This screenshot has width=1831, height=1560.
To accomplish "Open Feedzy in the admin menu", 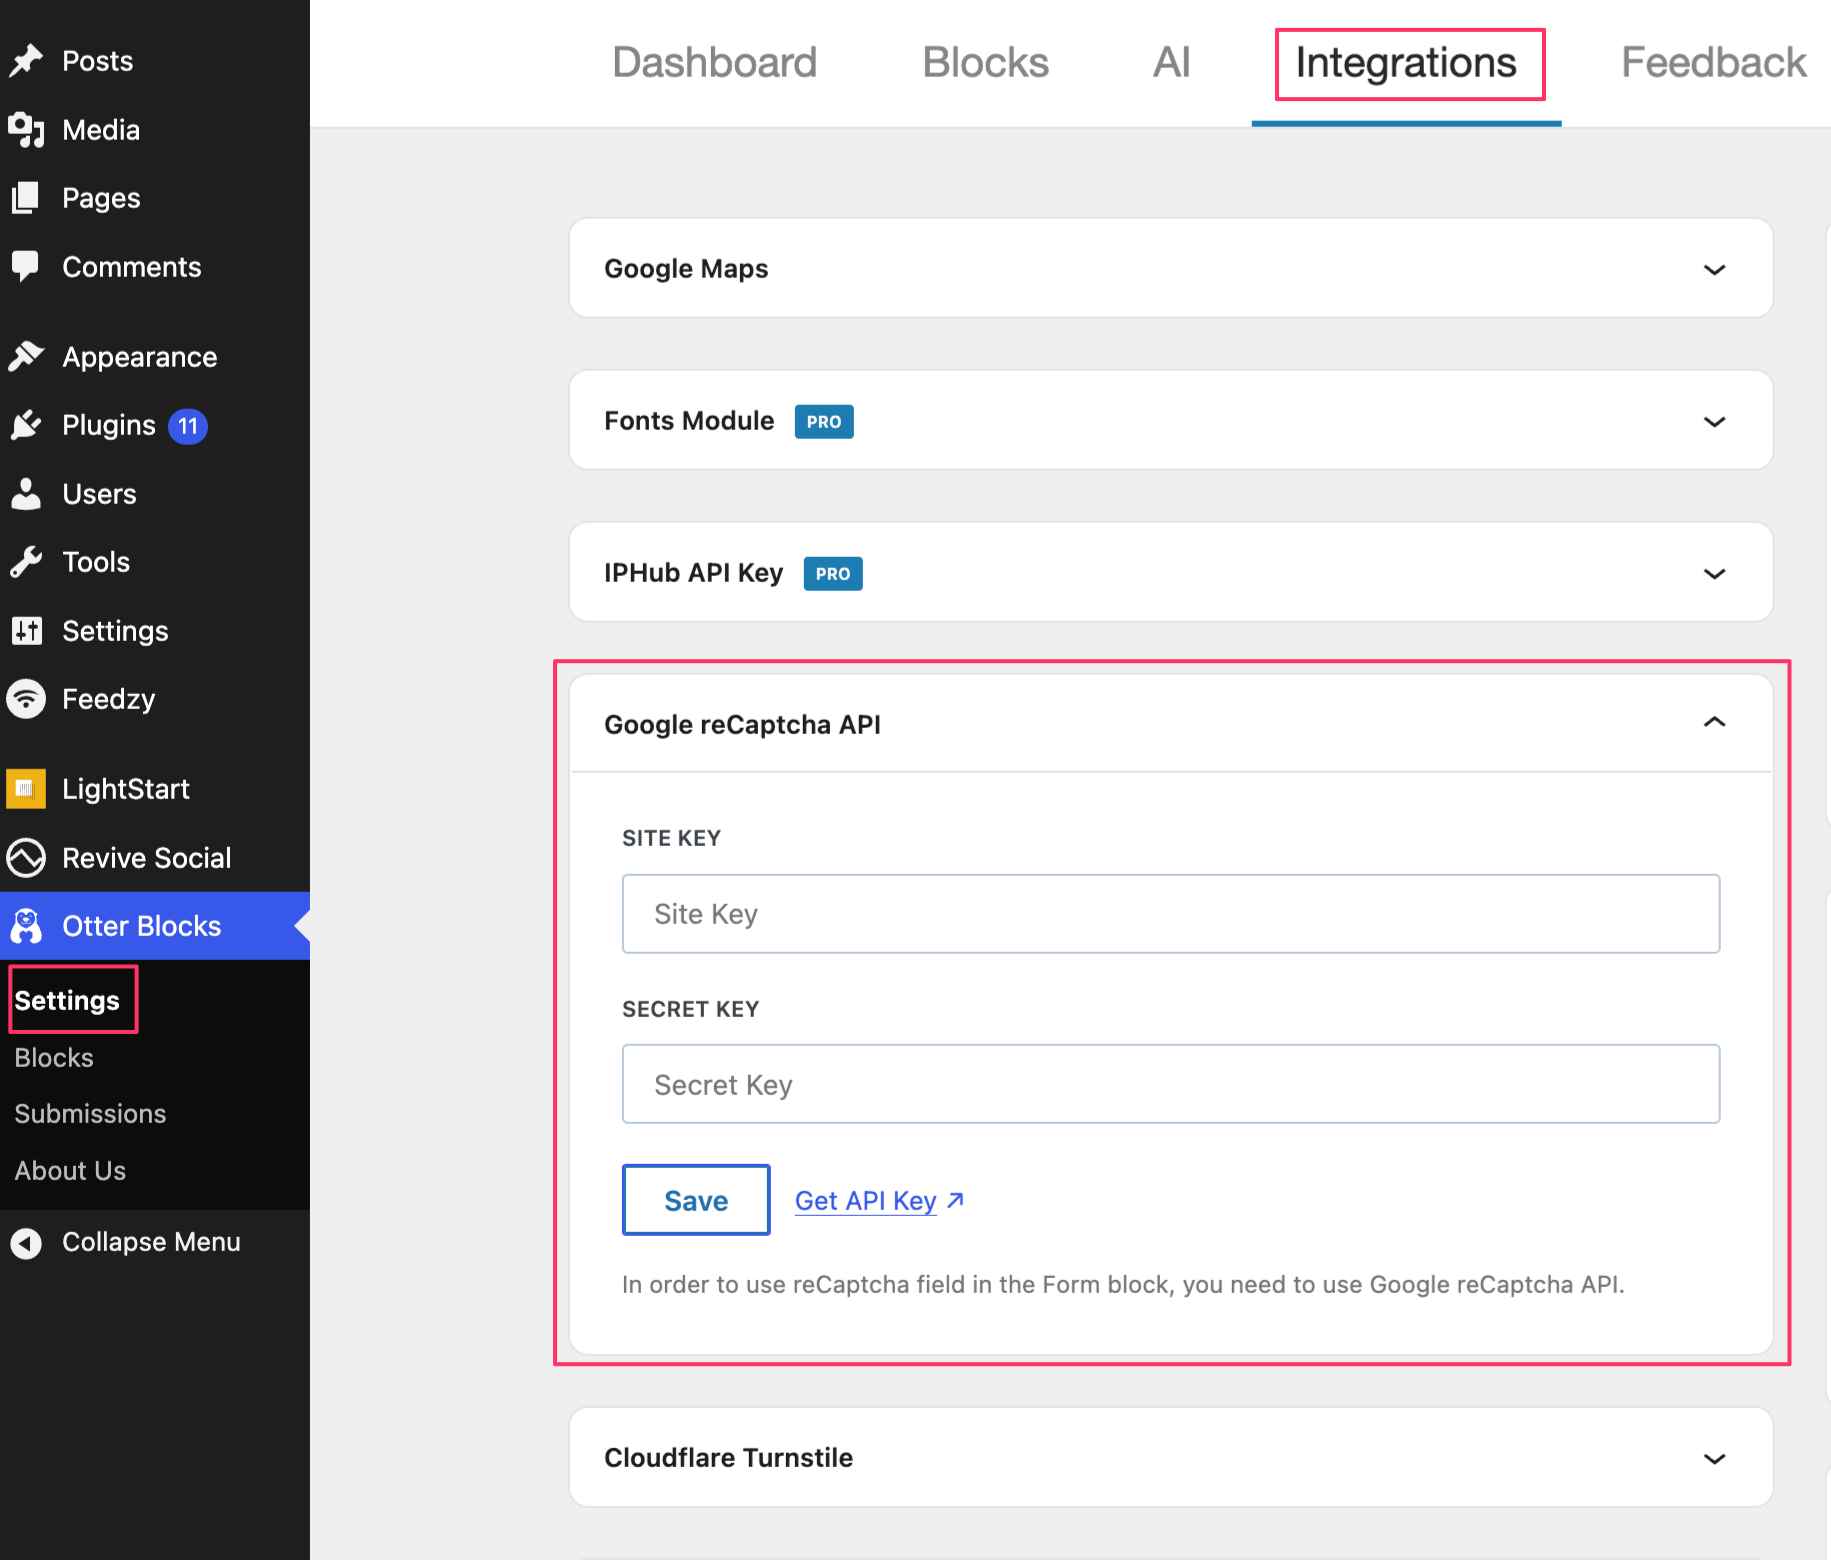I will [109, 699].
